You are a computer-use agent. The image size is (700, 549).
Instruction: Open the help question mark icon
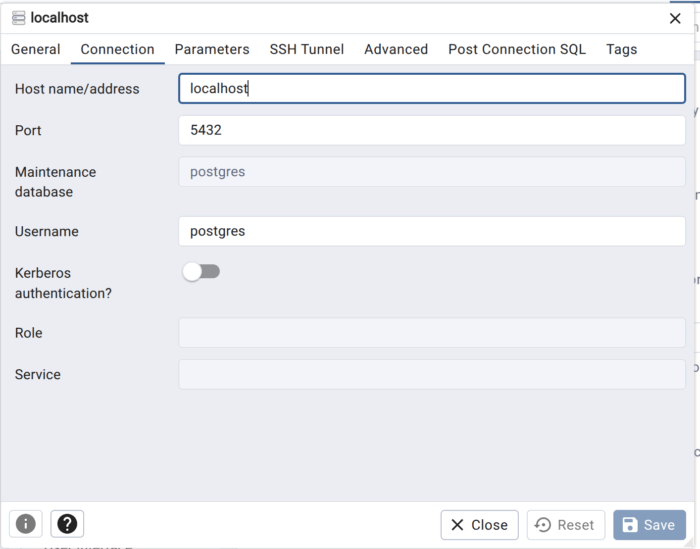tap(67, 524)
